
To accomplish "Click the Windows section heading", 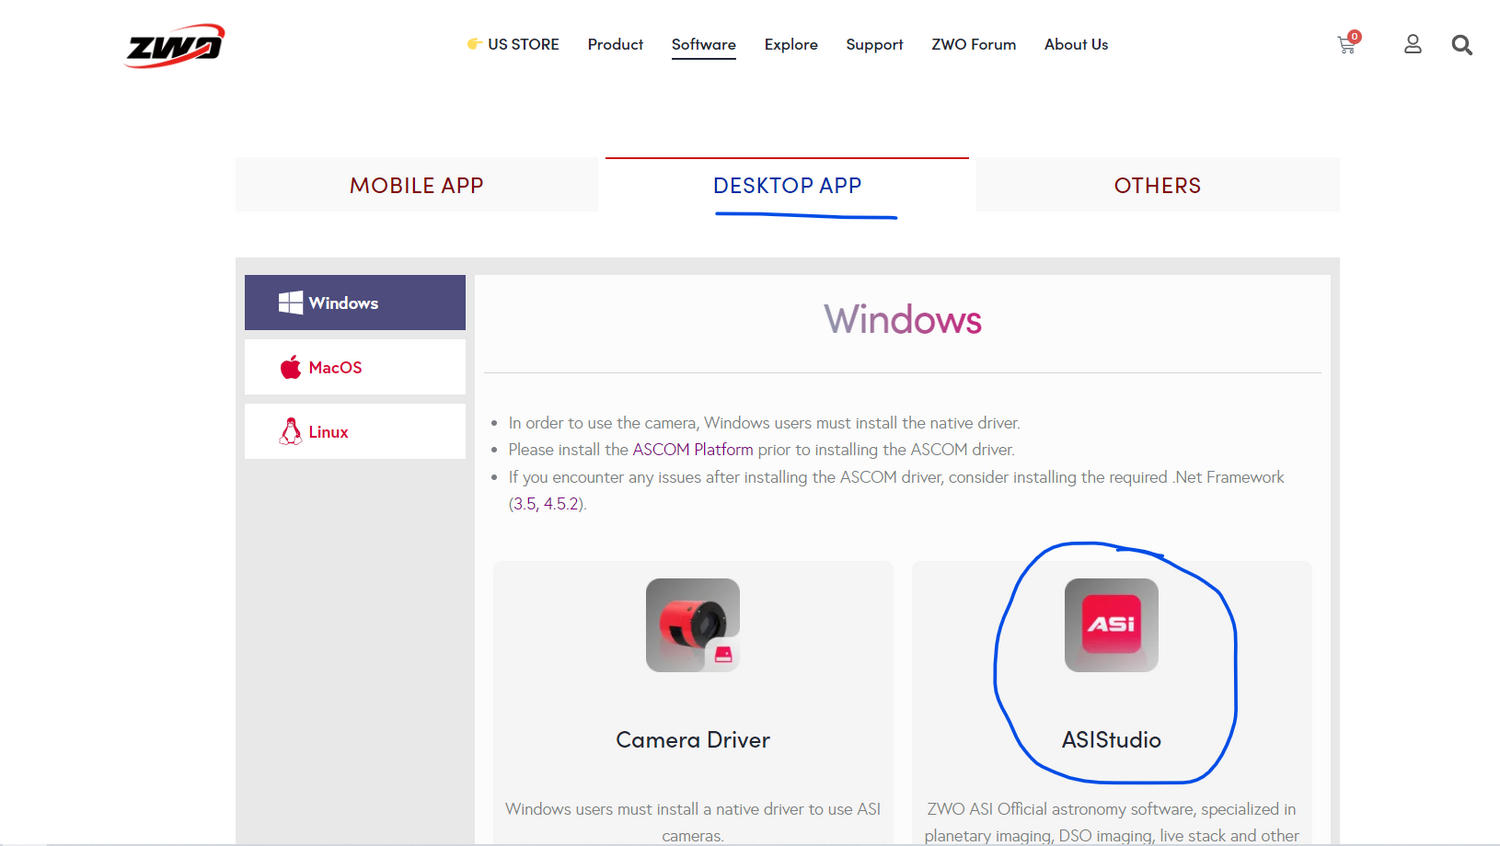I will pos(903,320).
